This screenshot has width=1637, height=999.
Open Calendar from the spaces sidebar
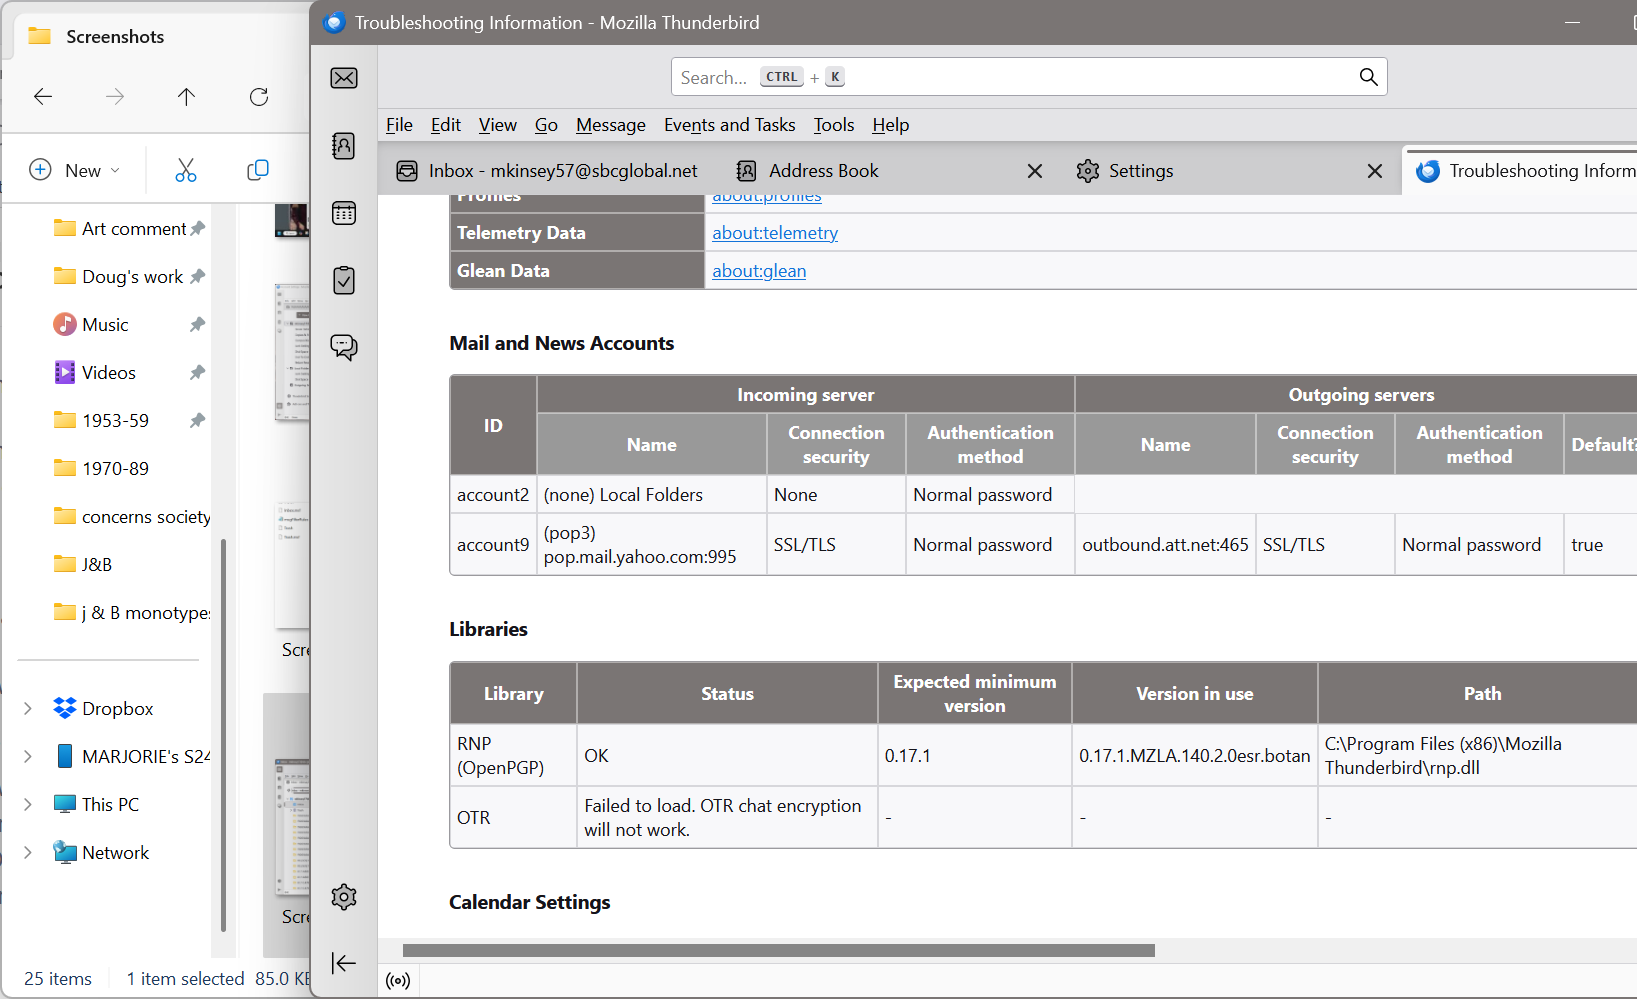click(344, 213)
